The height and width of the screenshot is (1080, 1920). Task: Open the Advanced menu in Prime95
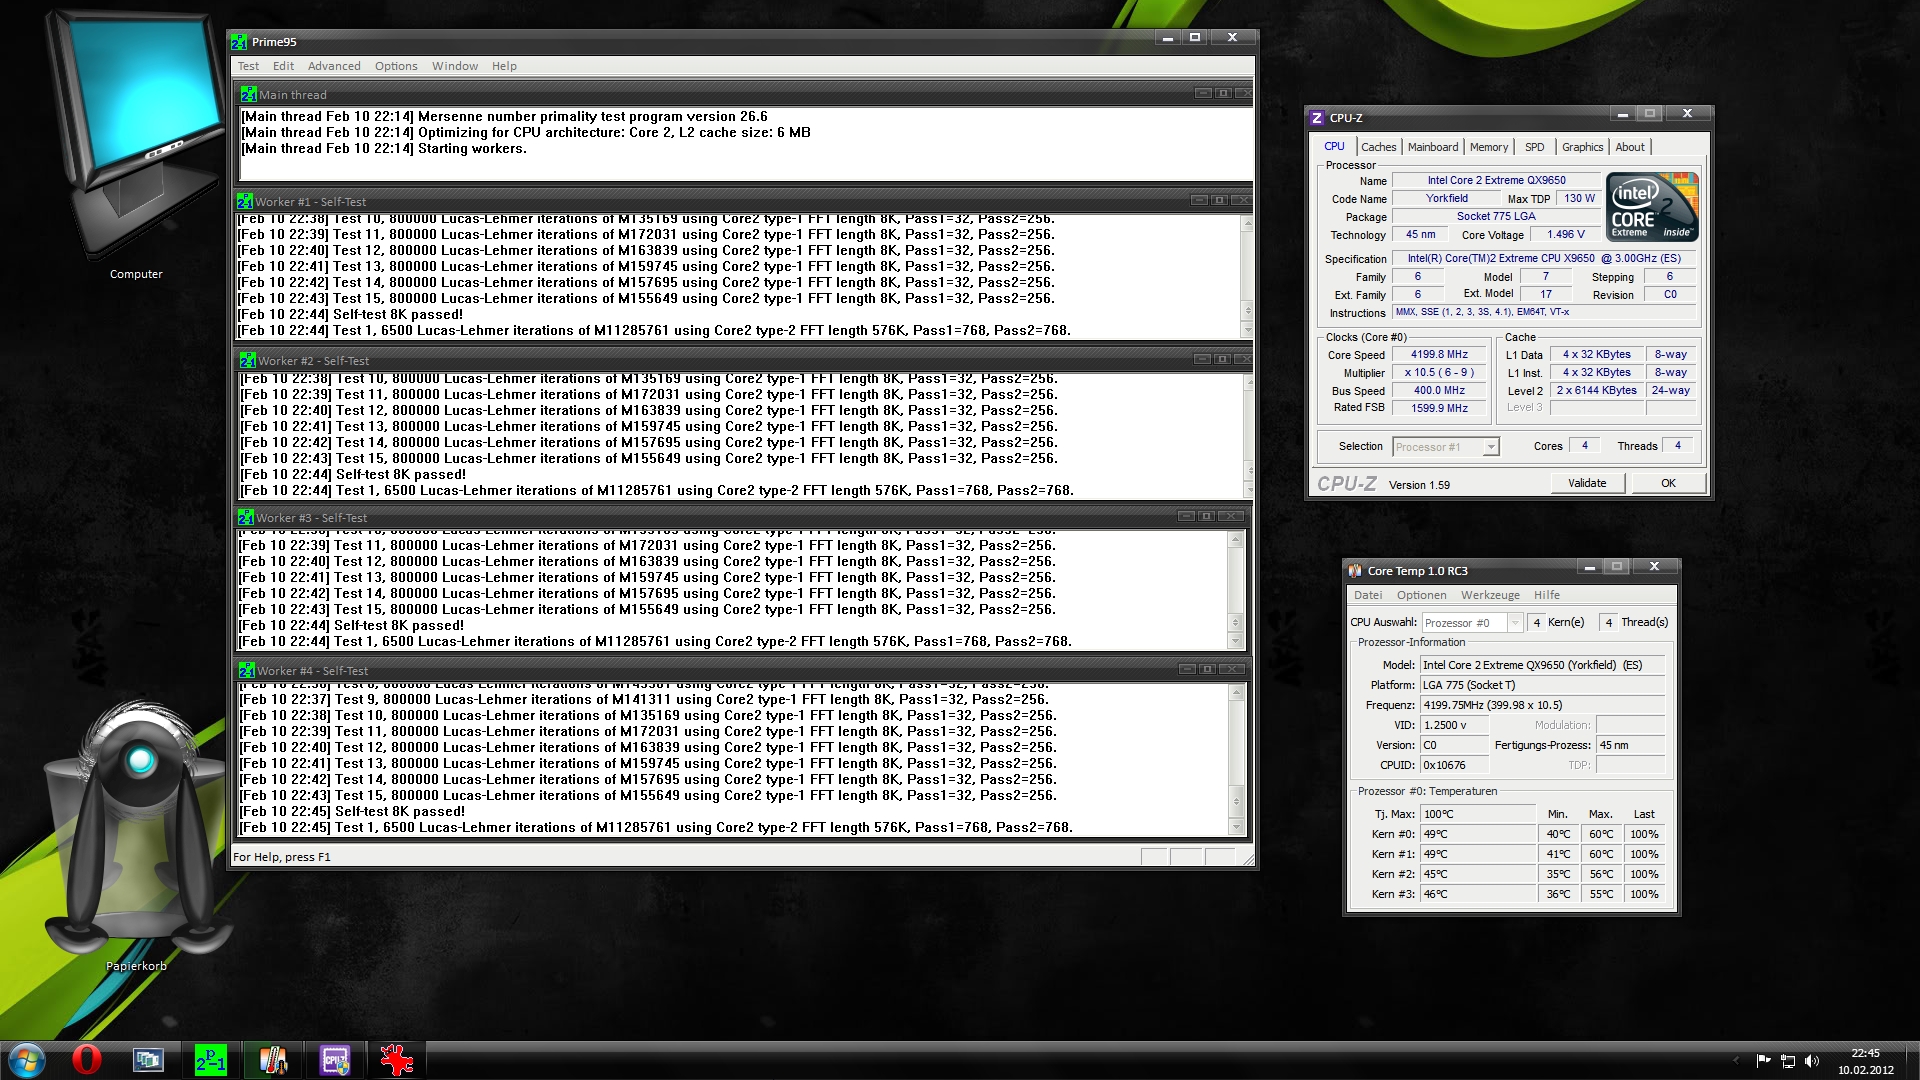334,65
